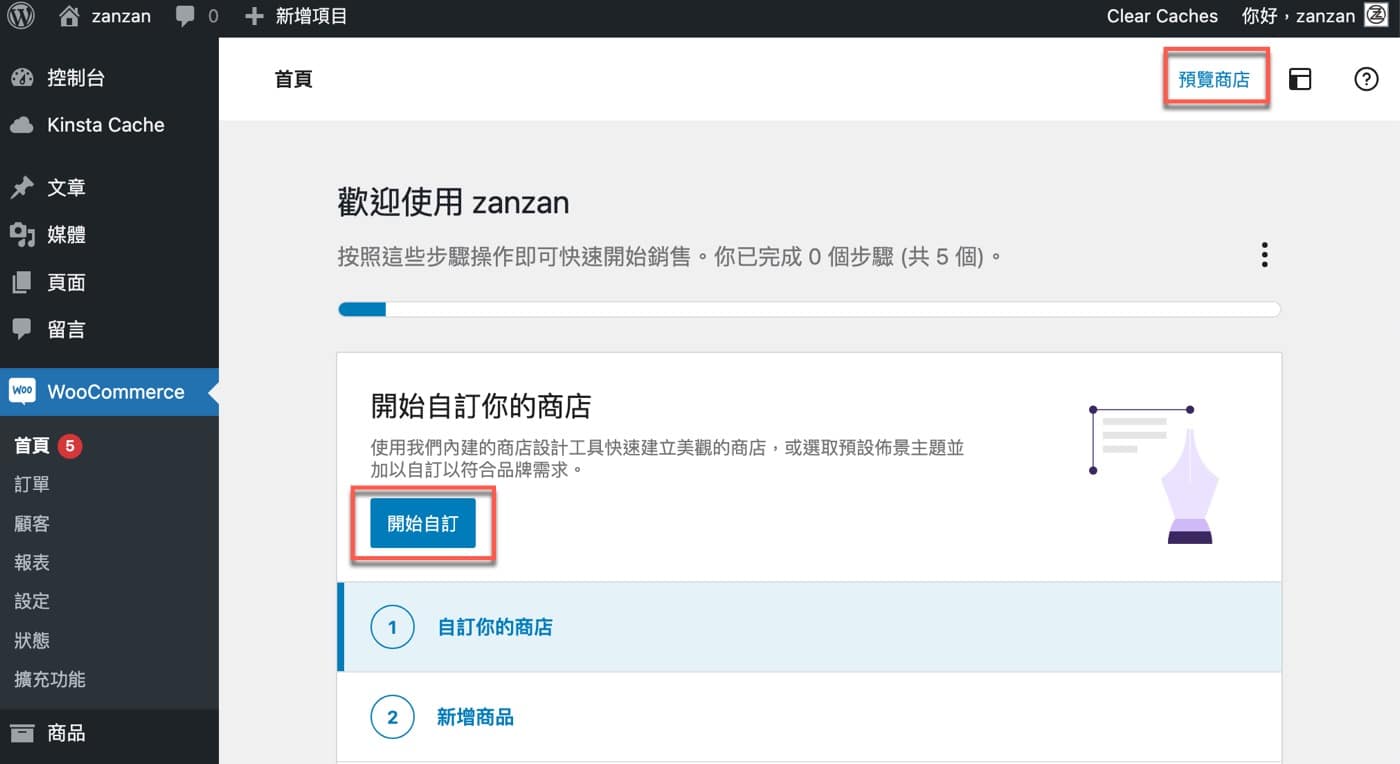The image size is (1400, 764).
Task: Click the 歡迎使用 zanzan heading
Action: (454, 203)
